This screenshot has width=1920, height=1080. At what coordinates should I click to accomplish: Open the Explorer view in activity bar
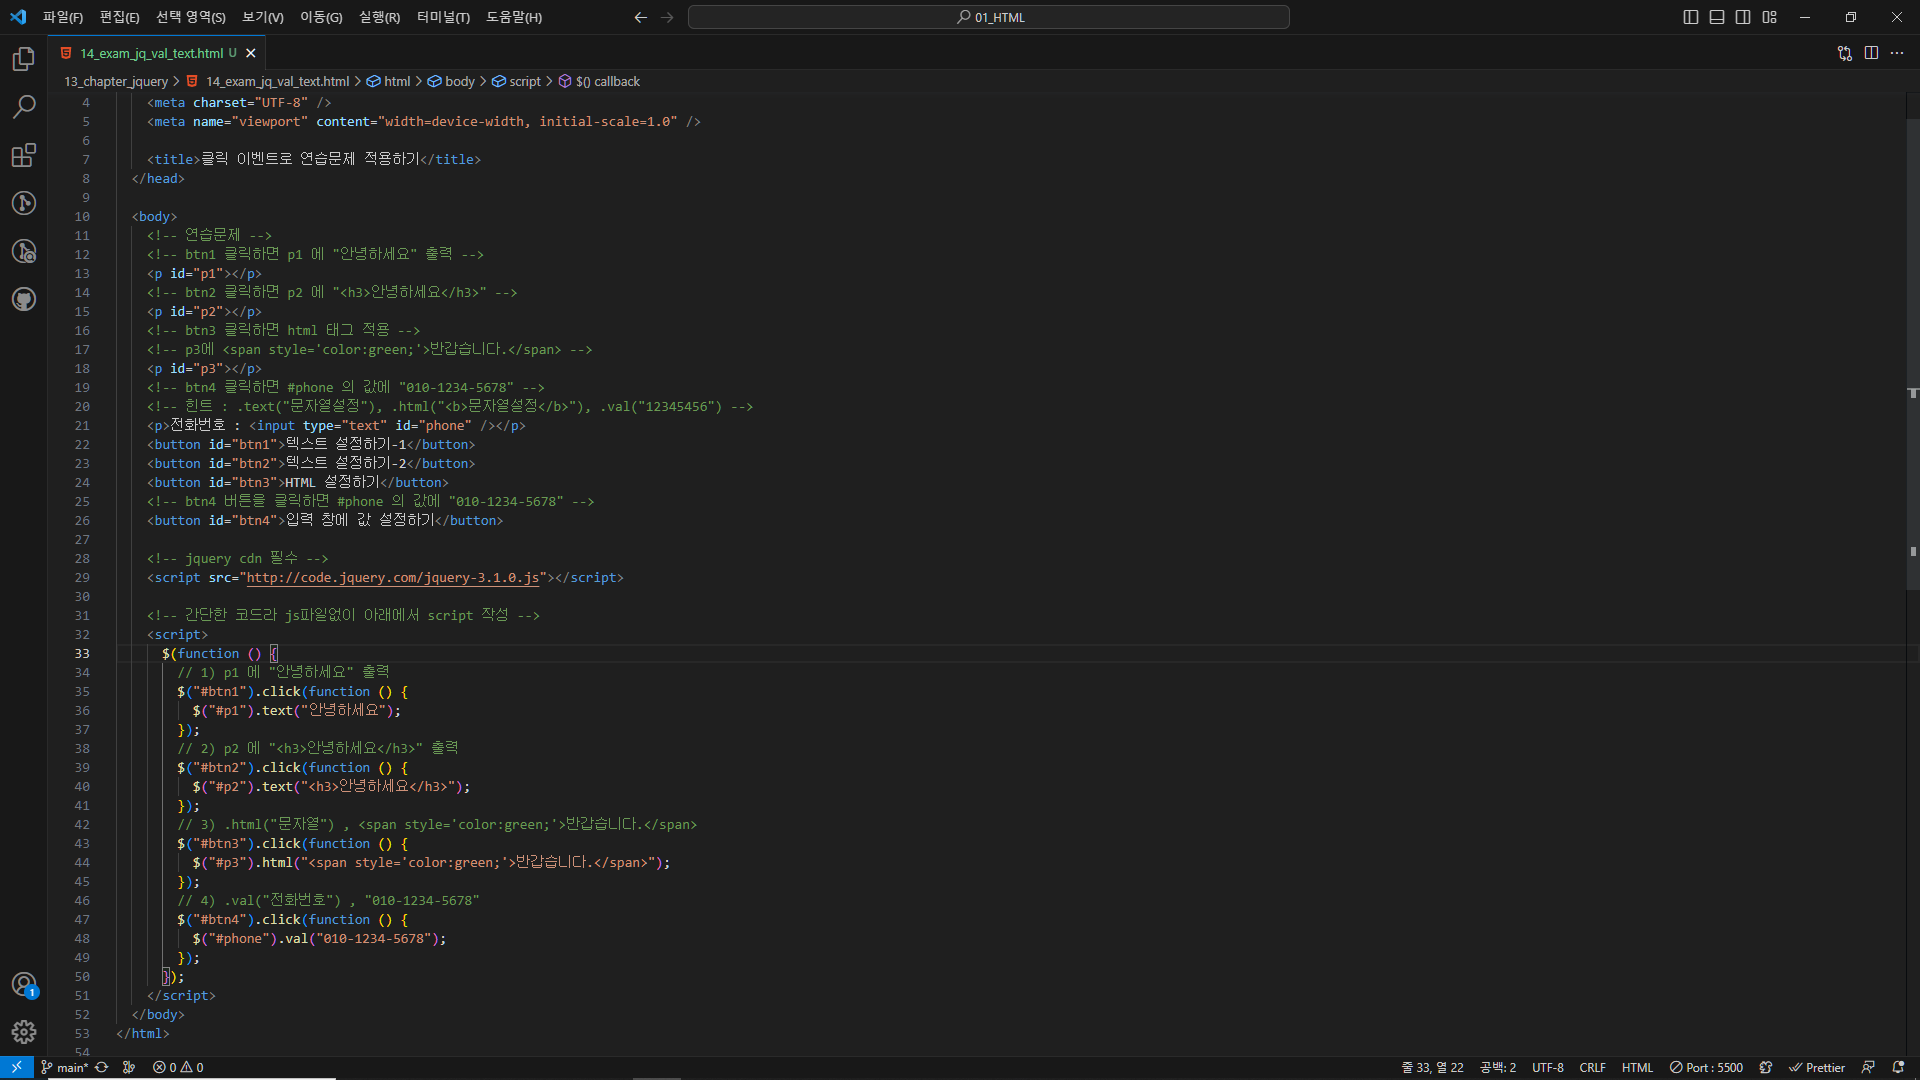(24, 60)
